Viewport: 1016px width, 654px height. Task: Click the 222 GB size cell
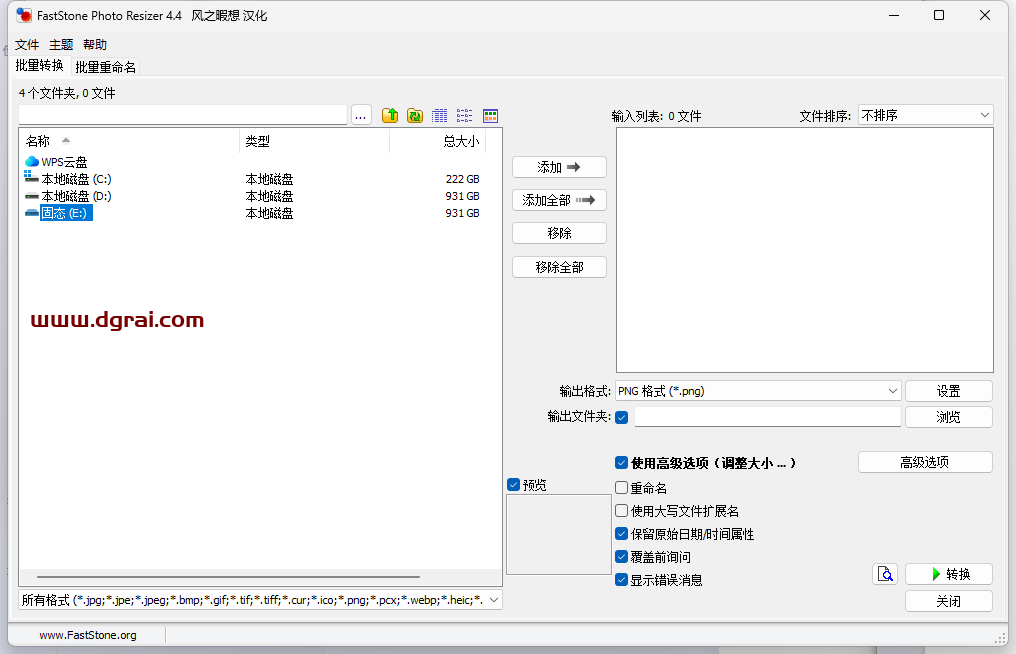point(462,179)
